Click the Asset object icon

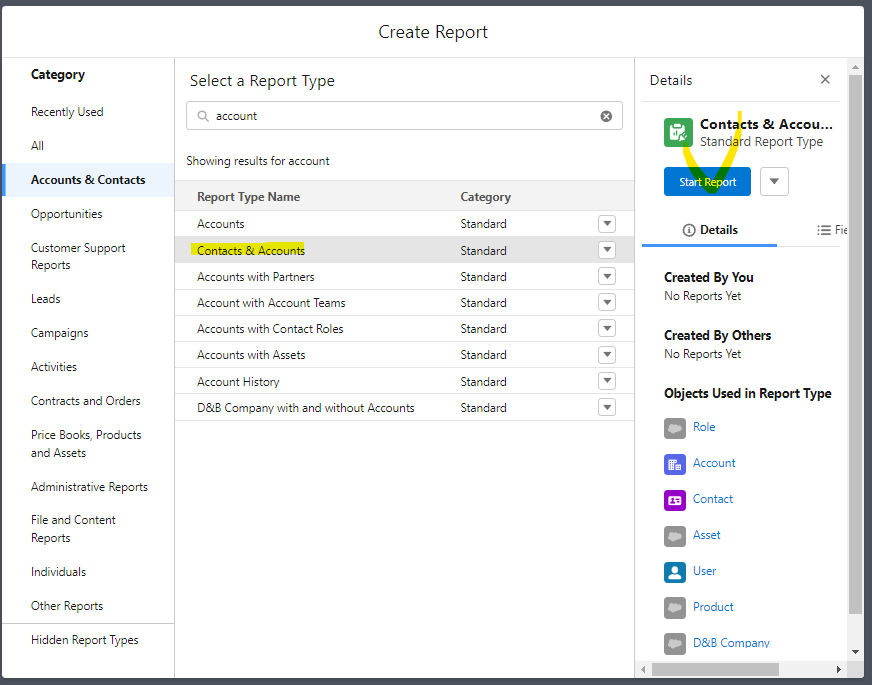pos(675,536)
